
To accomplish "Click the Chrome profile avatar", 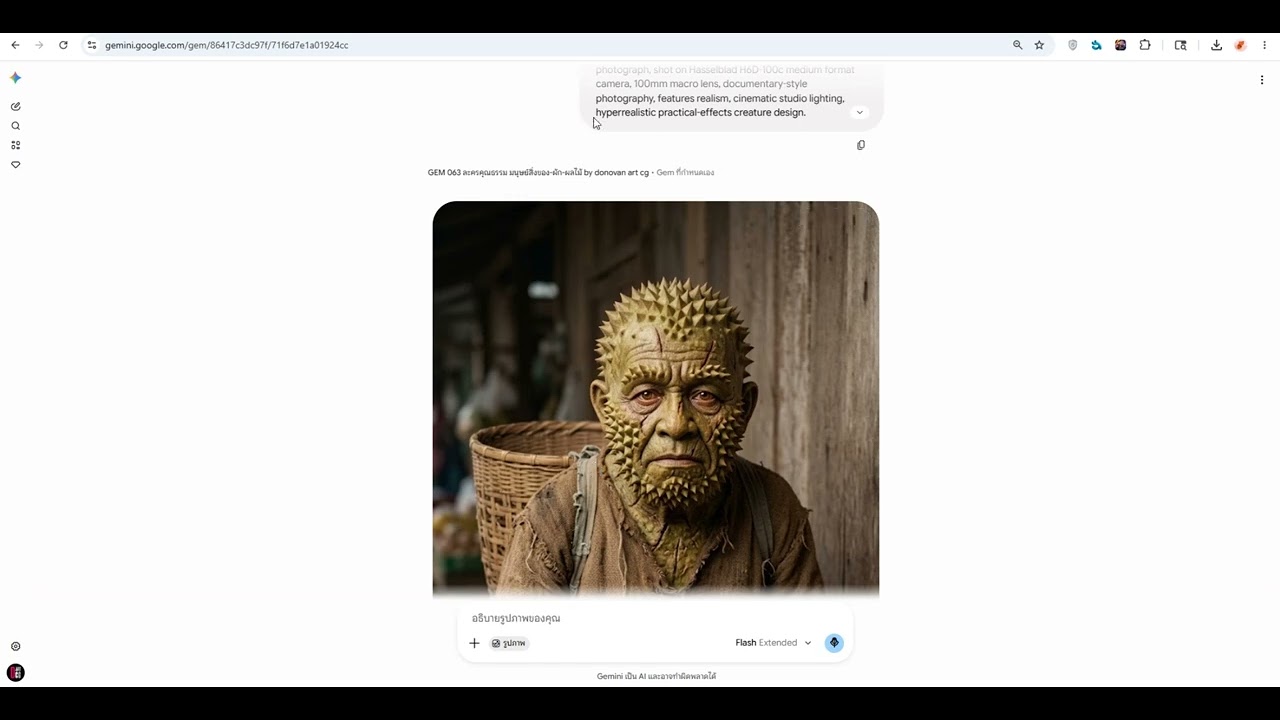I will click(1240, 45).
